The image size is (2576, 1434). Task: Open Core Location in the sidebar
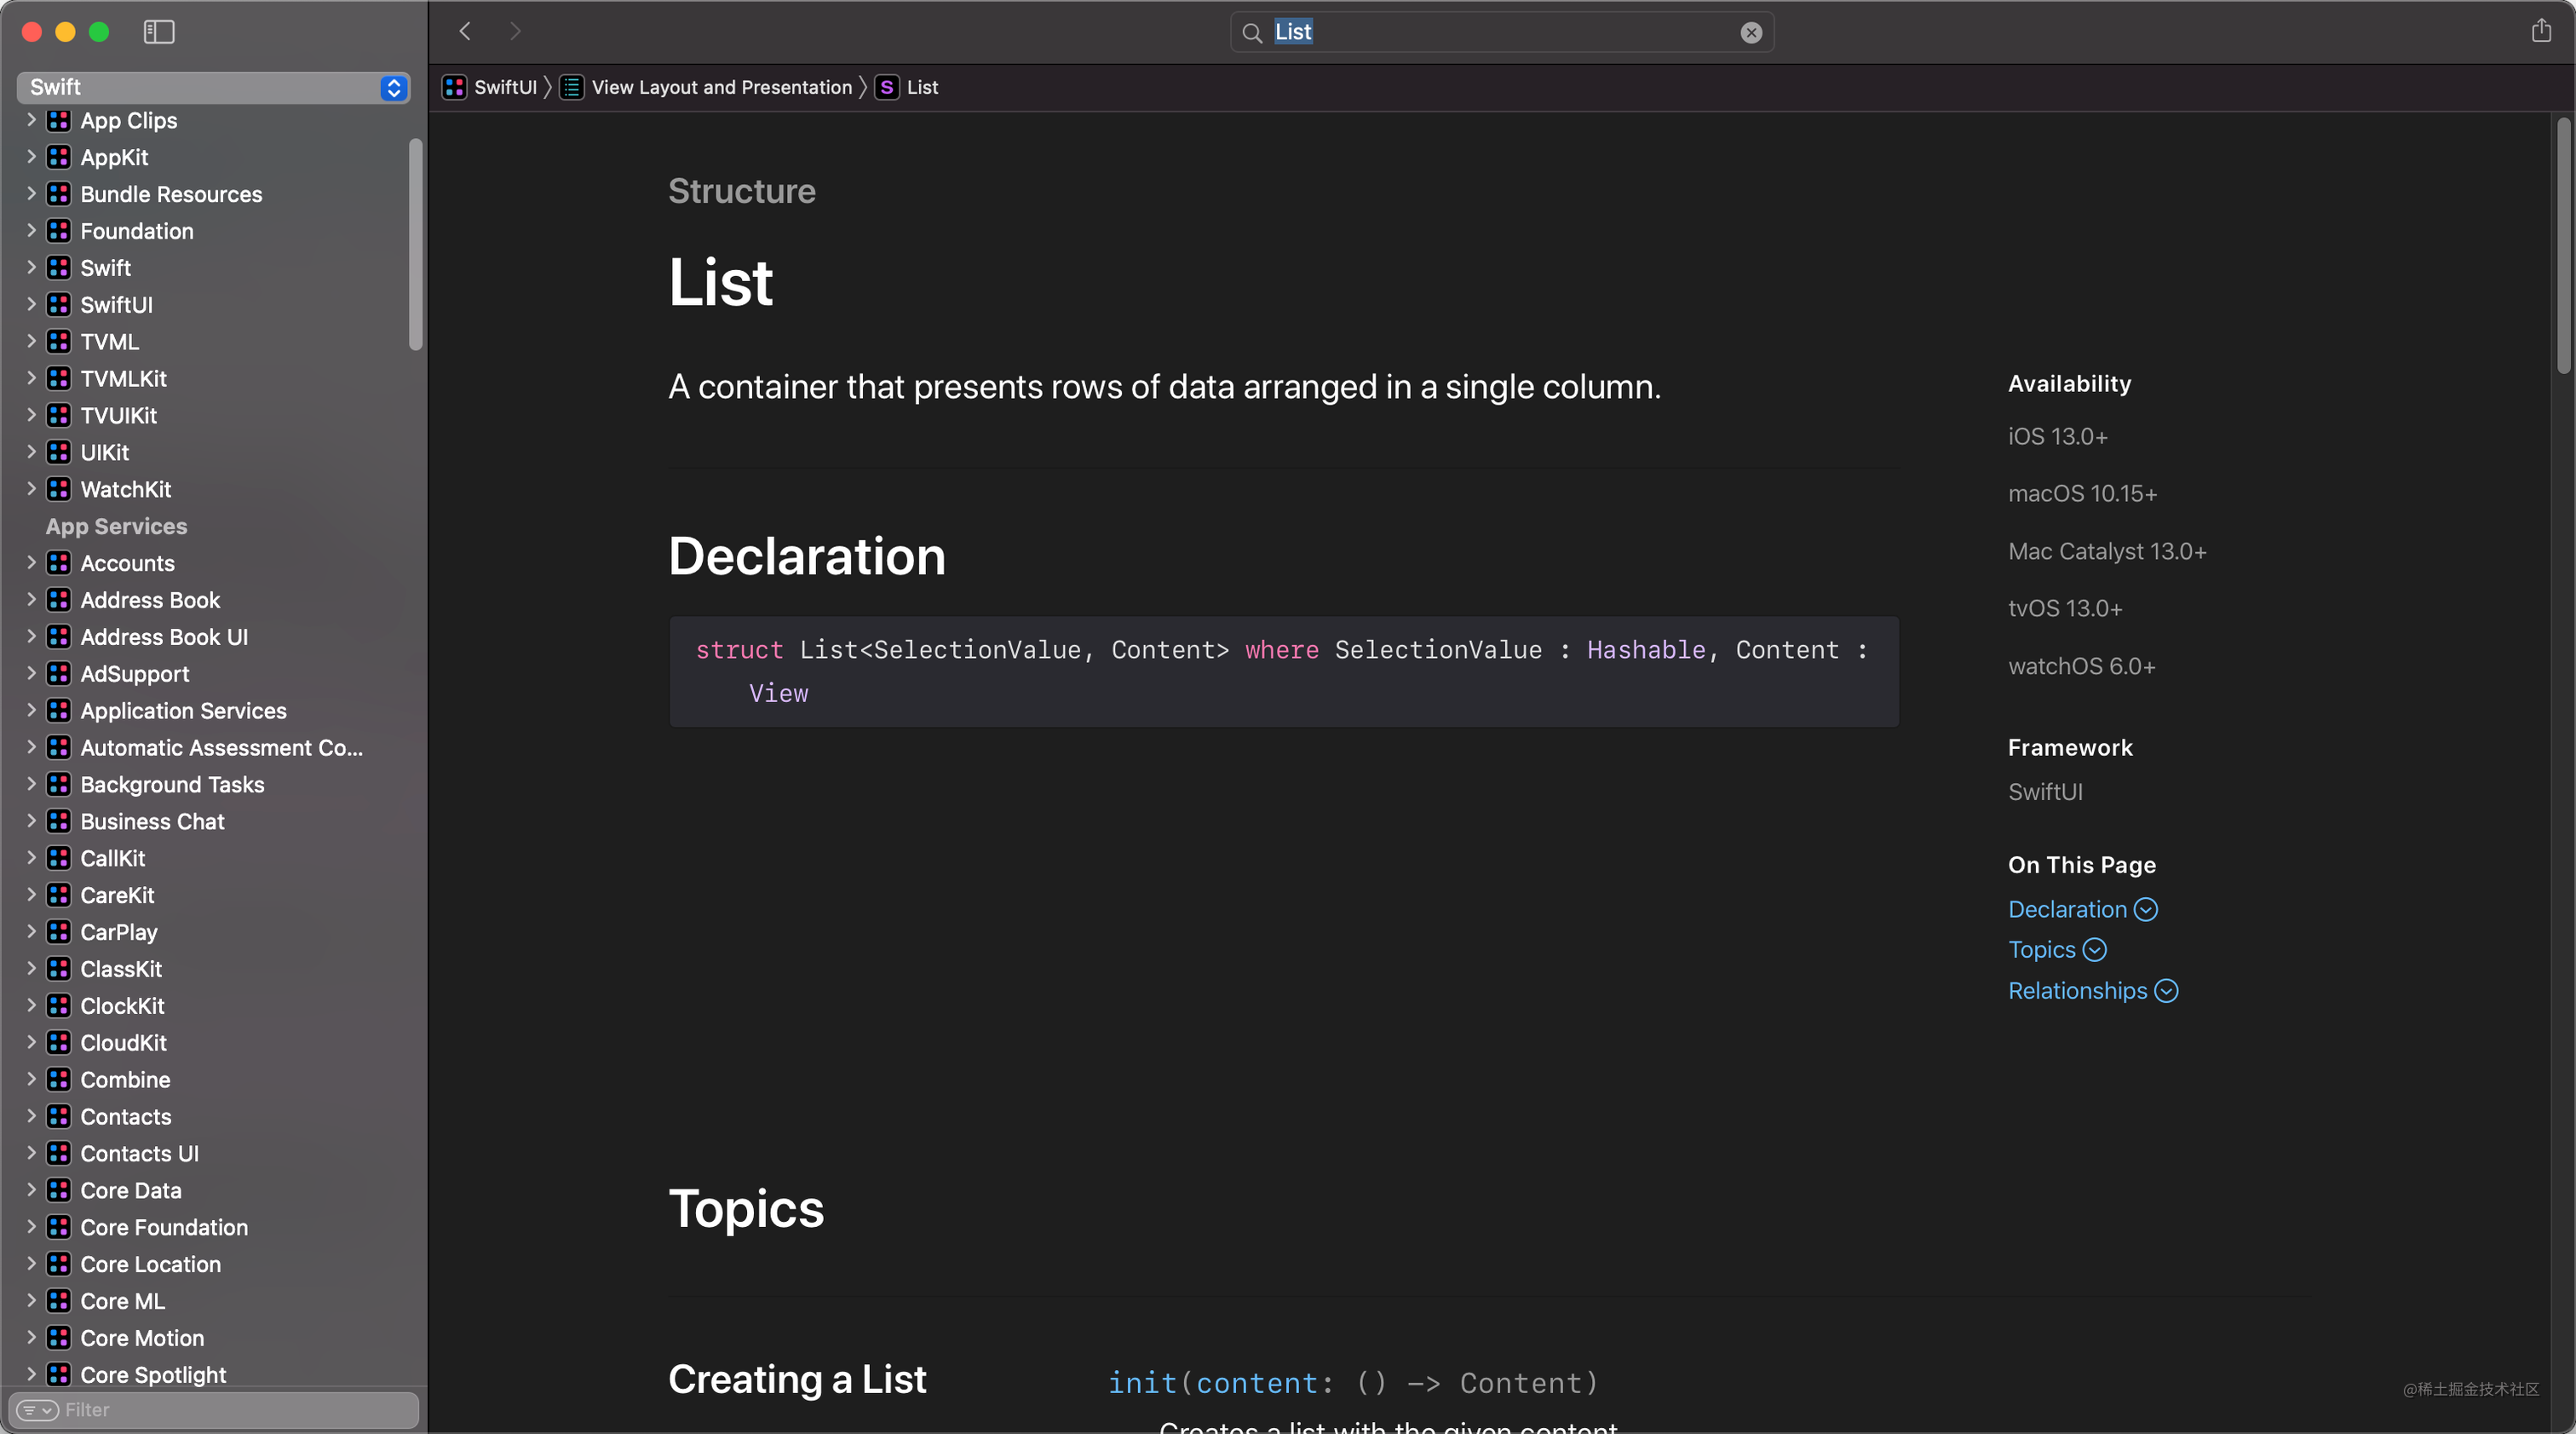pos(150,1265)
